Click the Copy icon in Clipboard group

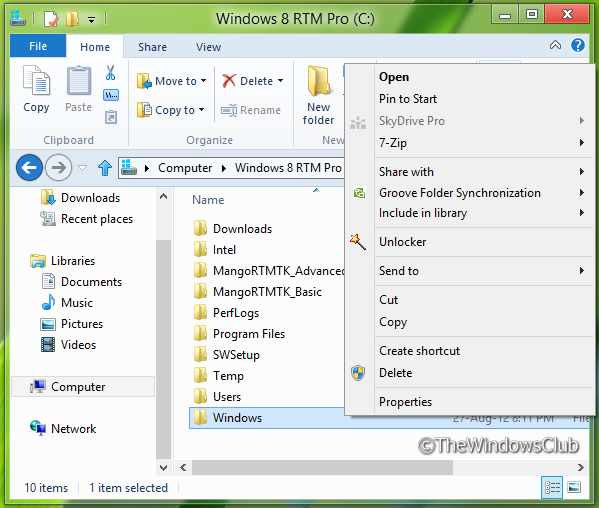36,80
